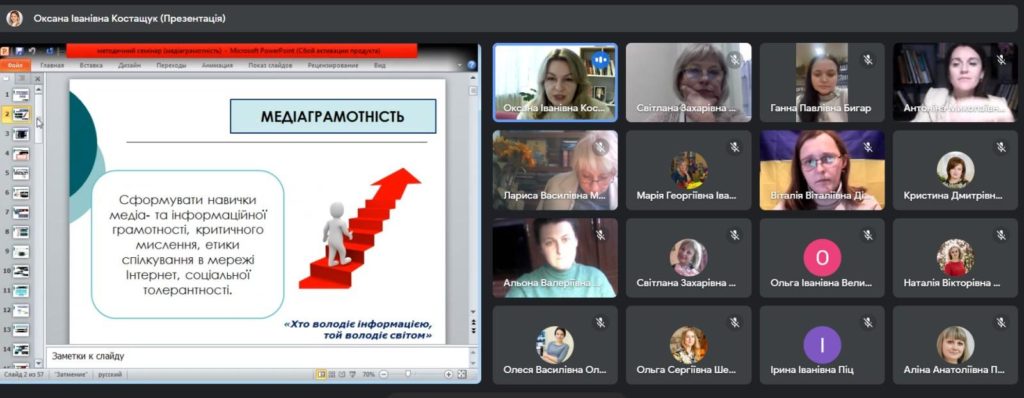Open the Файл tab in PowerPoint
Viewport: 1024px width, 398px height.
(x=15, y=65)
